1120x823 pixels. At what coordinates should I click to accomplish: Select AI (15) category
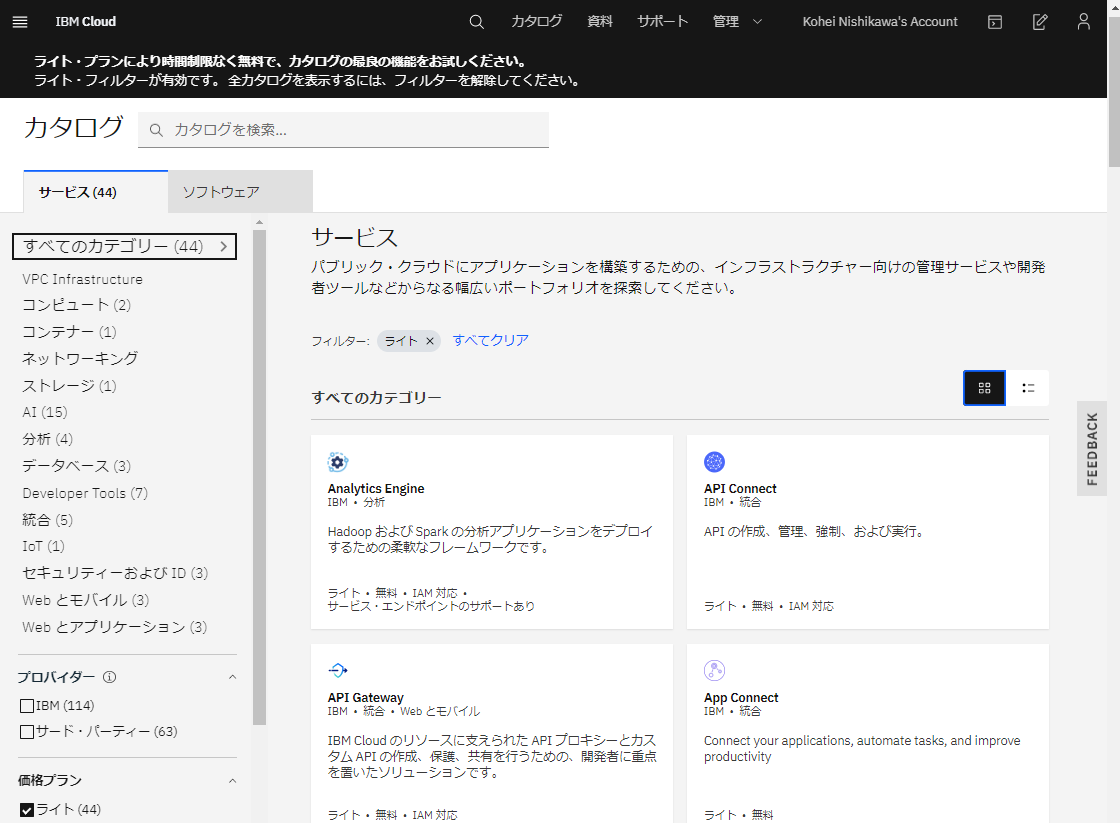(x=44, y=412)
